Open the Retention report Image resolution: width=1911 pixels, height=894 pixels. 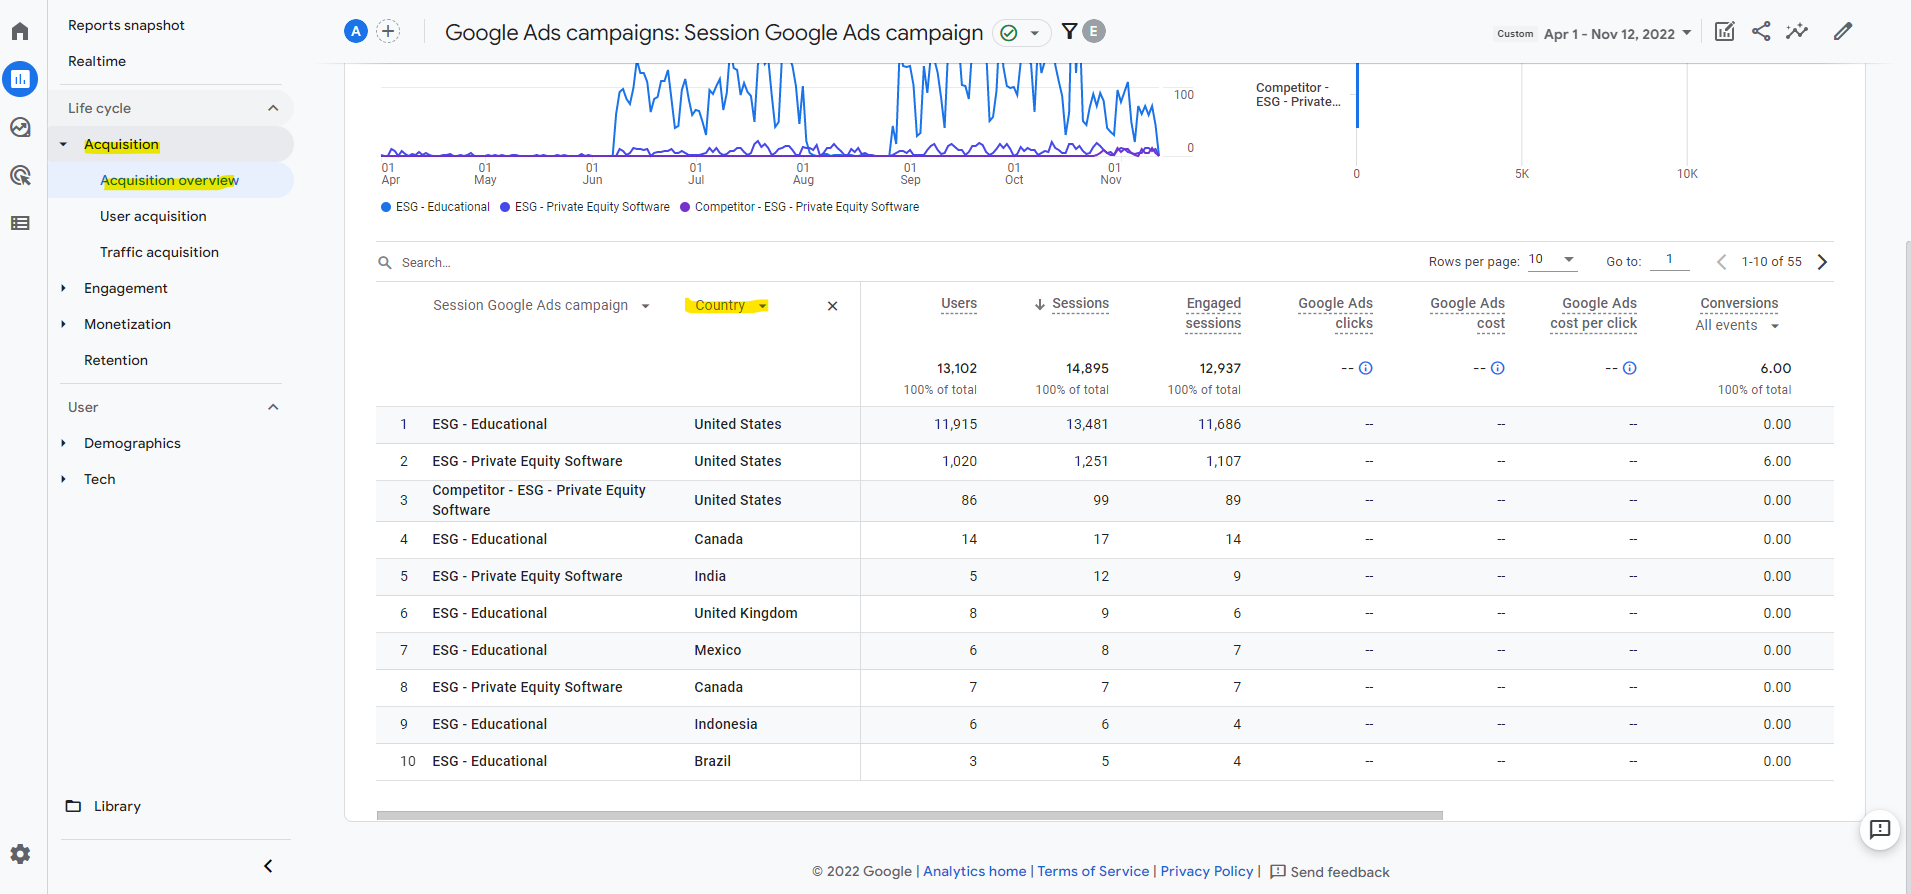(x=116, y=360)
